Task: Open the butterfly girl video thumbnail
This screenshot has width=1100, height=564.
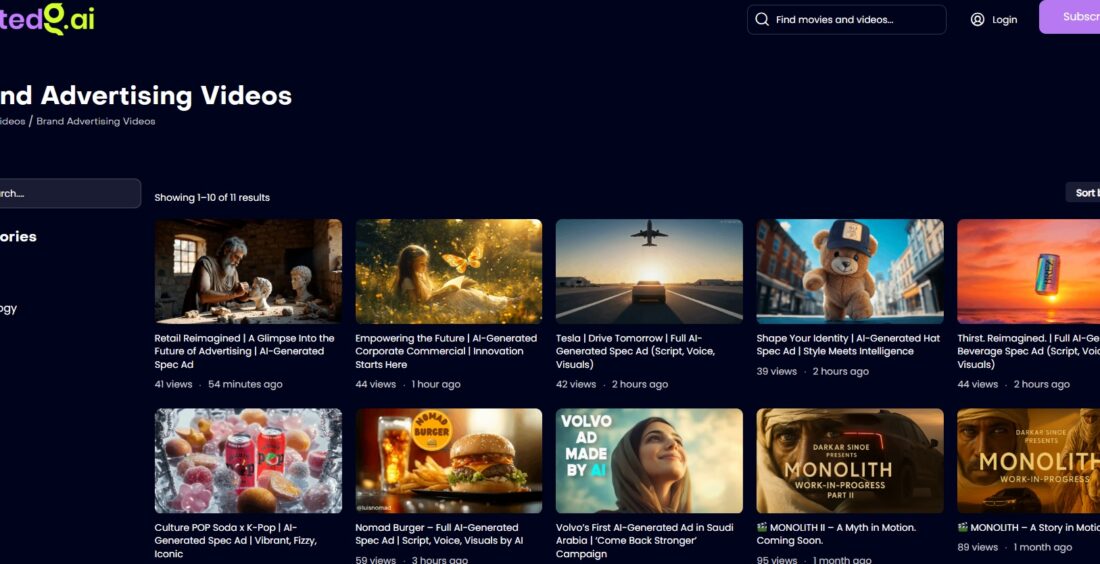Action: click(x=449, y=271)
